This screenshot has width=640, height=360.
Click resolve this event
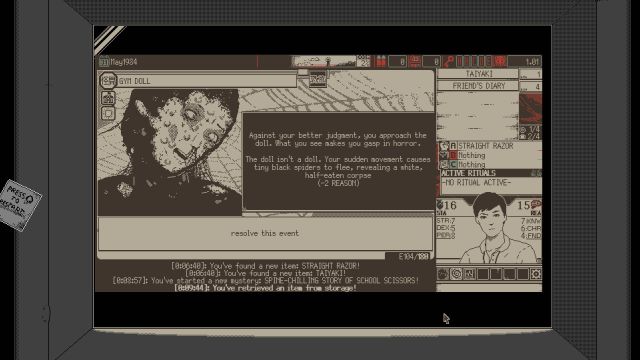point(265,233)
